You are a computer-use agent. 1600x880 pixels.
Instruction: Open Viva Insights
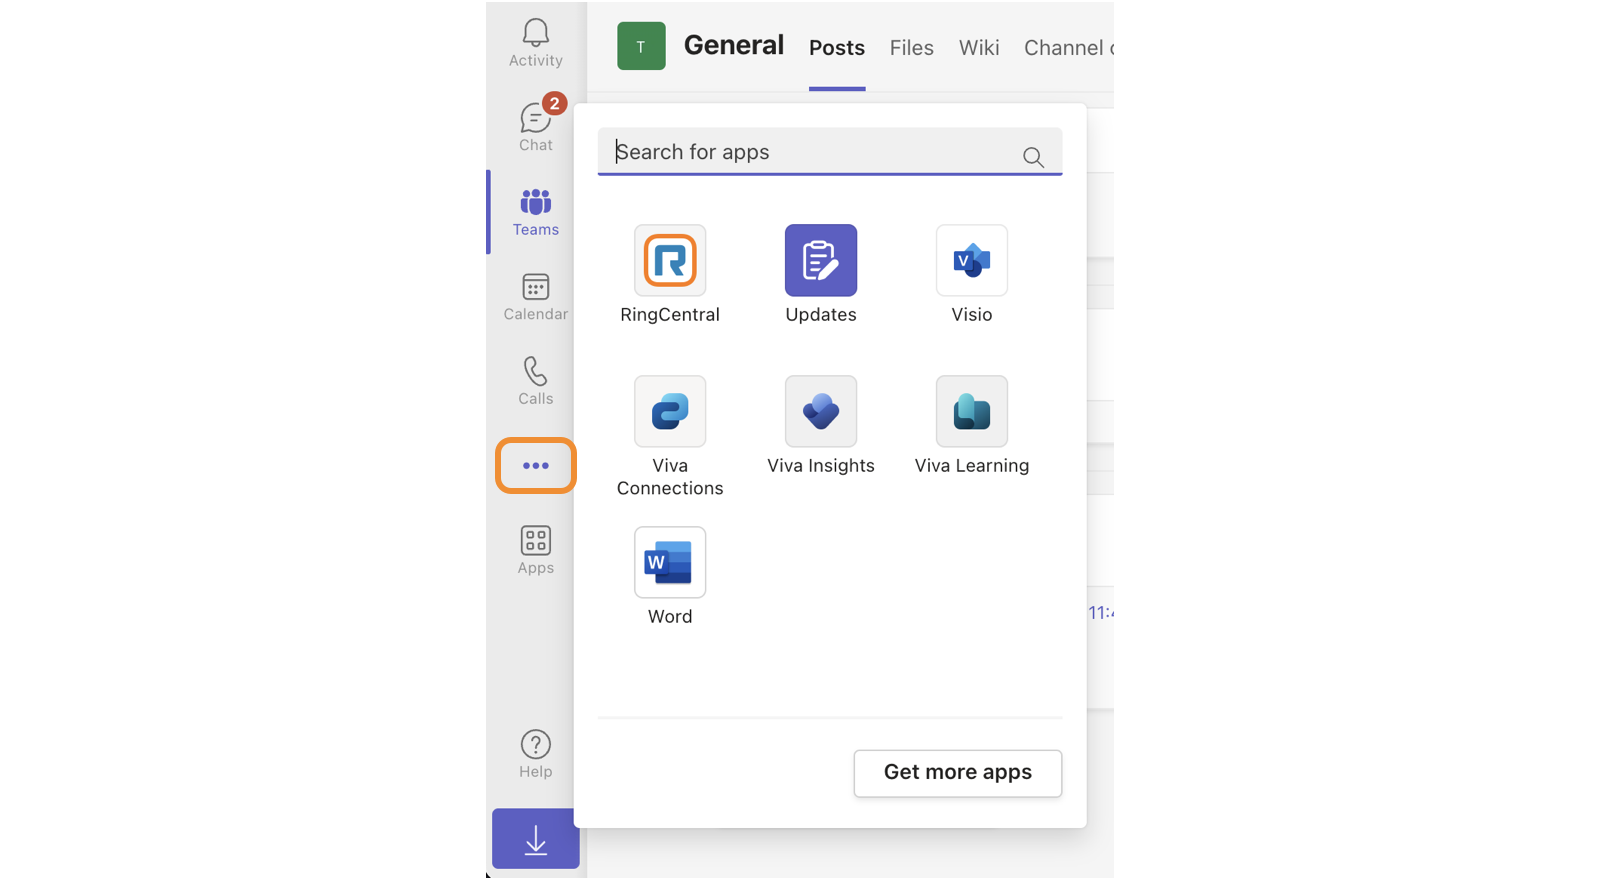[x=821, y=411]
